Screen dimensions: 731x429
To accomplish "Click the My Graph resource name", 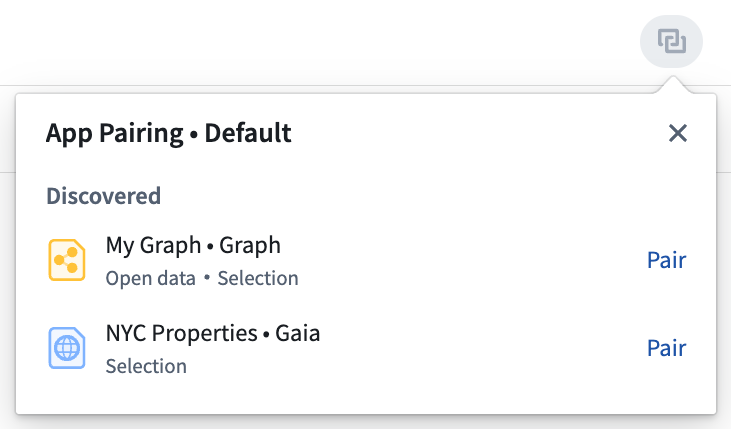I will coord(153,245).
